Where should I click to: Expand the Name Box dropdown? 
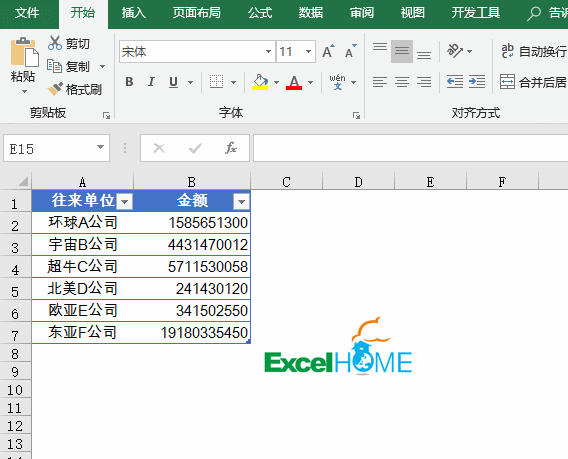tap(100, 147)
